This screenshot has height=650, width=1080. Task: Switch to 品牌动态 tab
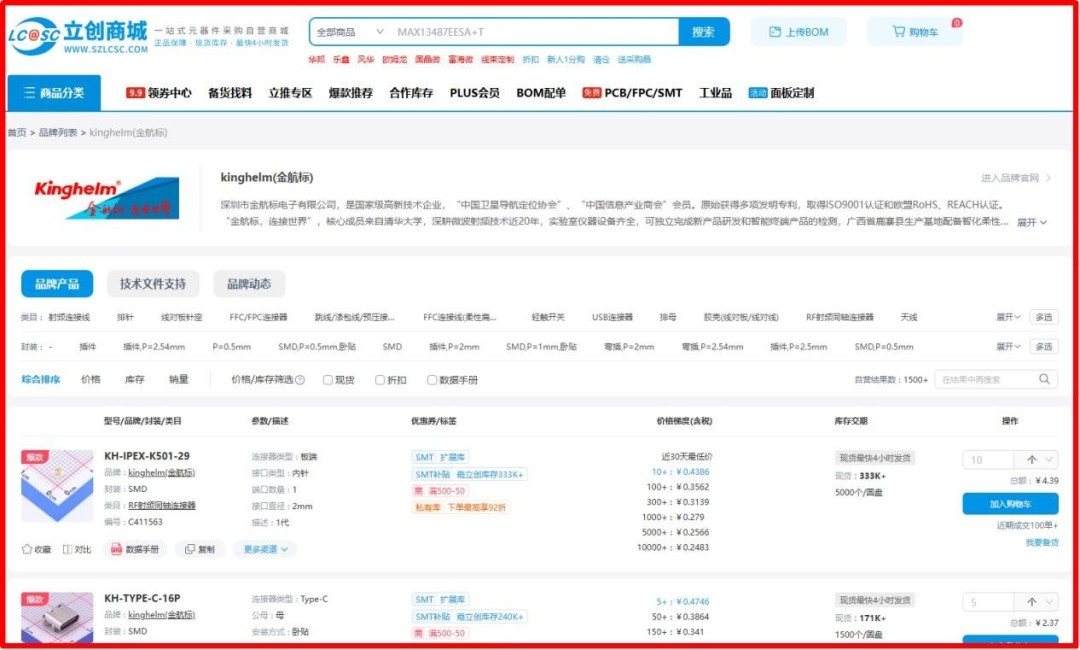(249, 284)
